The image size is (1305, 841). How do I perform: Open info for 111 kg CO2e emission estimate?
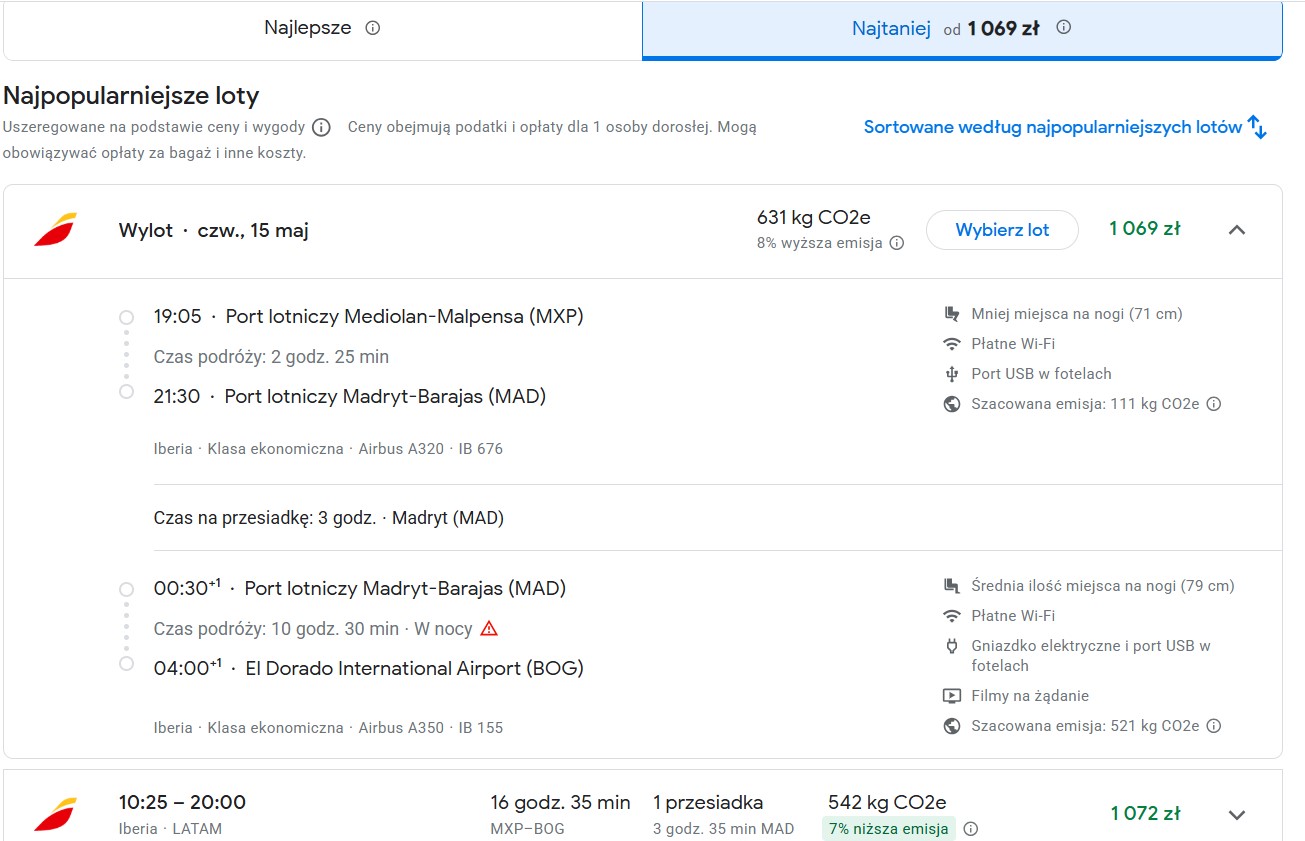[1214, 404]
